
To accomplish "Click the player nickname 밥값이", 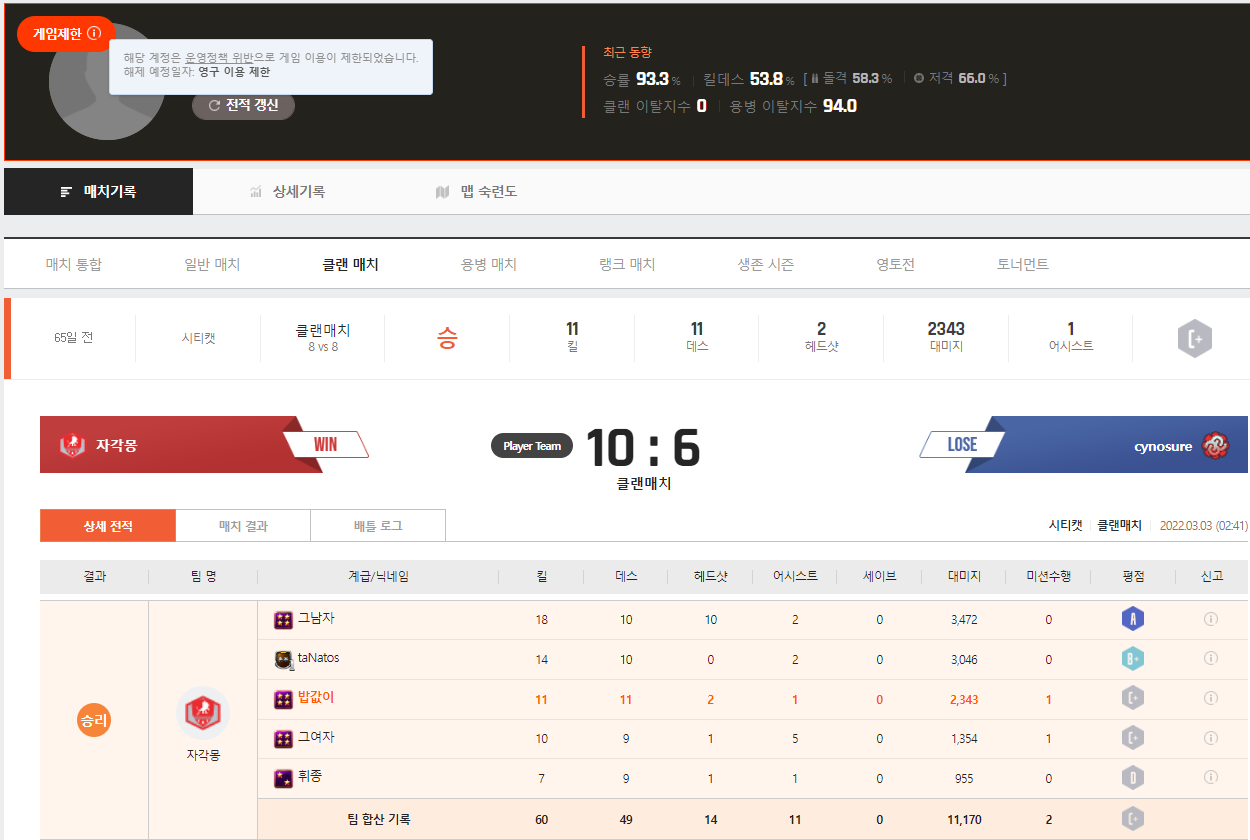I will coord(316,698).
